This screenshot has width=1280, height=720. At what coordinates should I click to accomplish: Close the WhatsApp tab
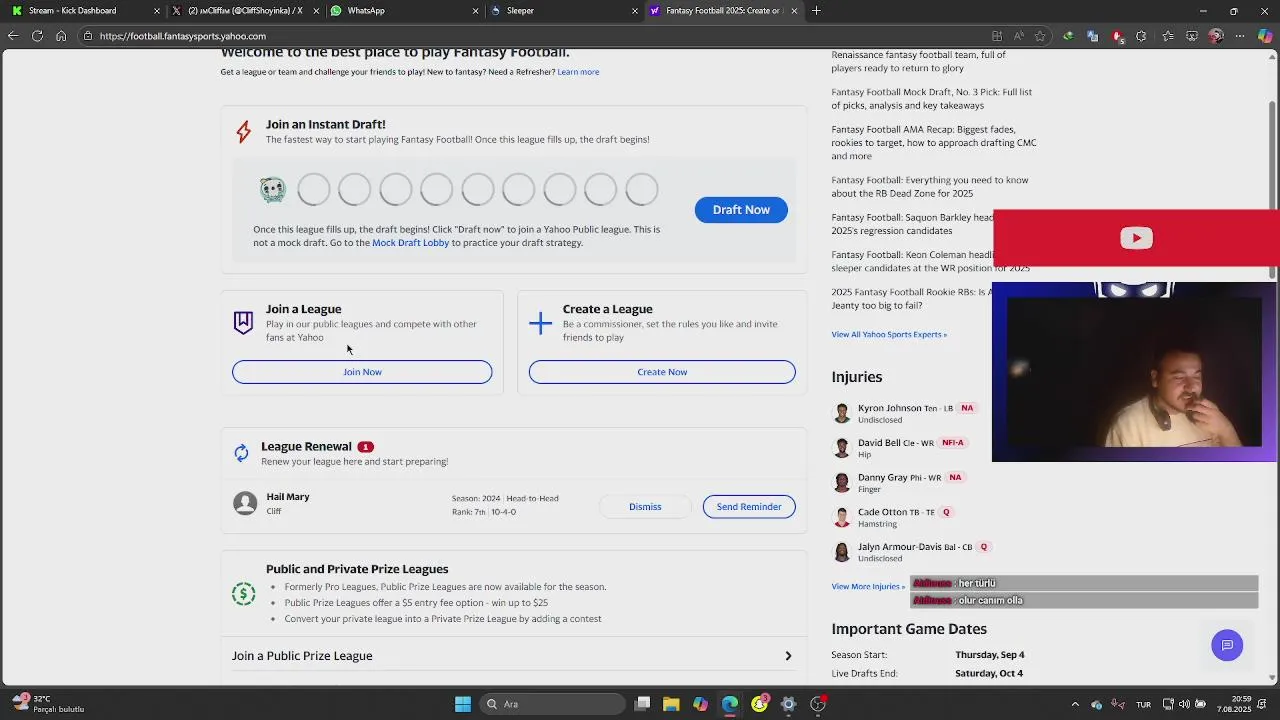pyautogui.click(x=475, y=11)
